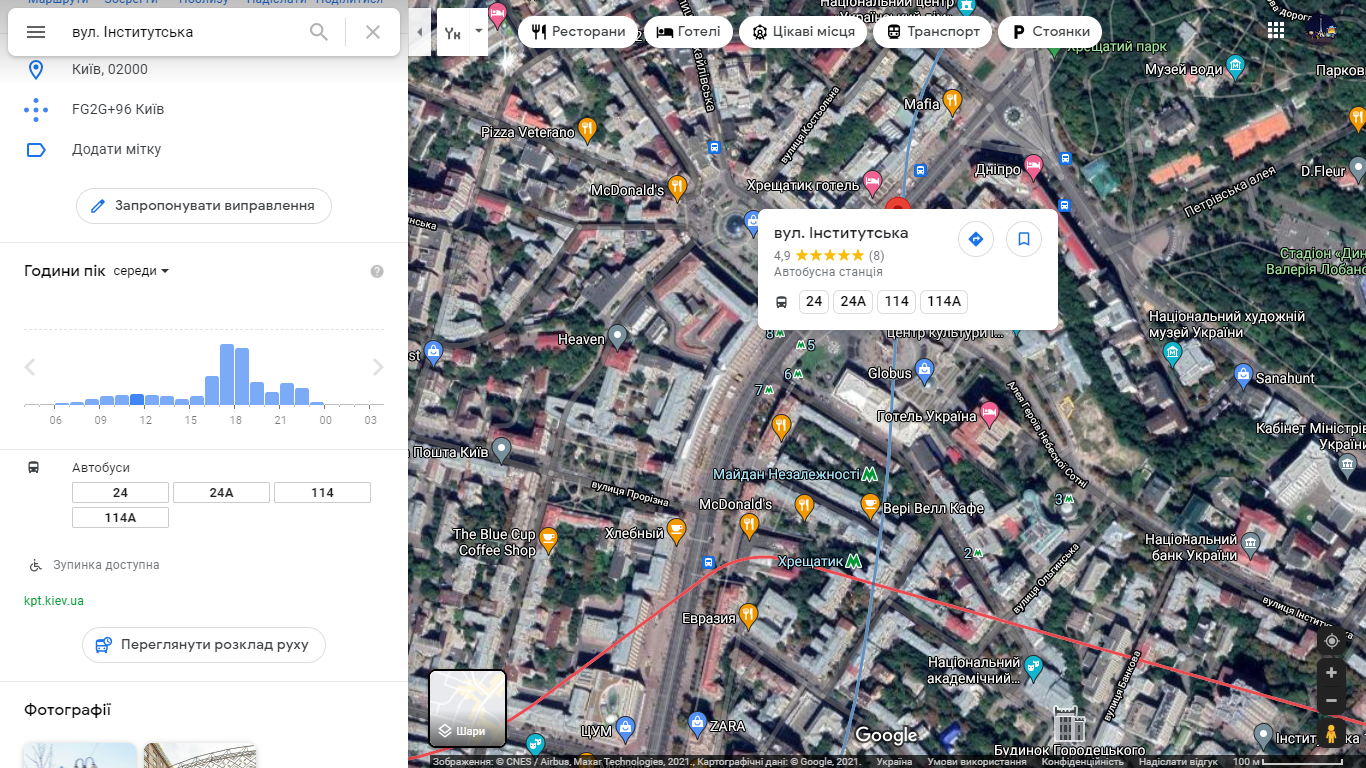
Task: Open the first photo thumbnail
Action: click(x=80, y=755)
